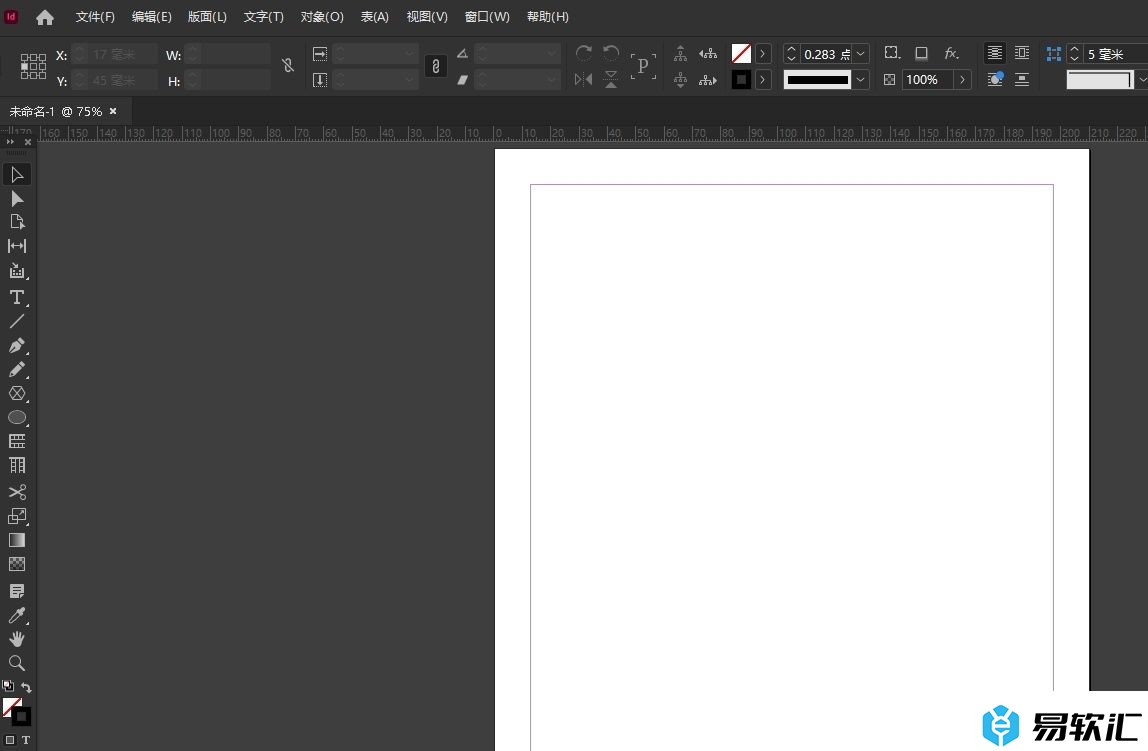Select the Horizontal Grid tool

(17, 441)
